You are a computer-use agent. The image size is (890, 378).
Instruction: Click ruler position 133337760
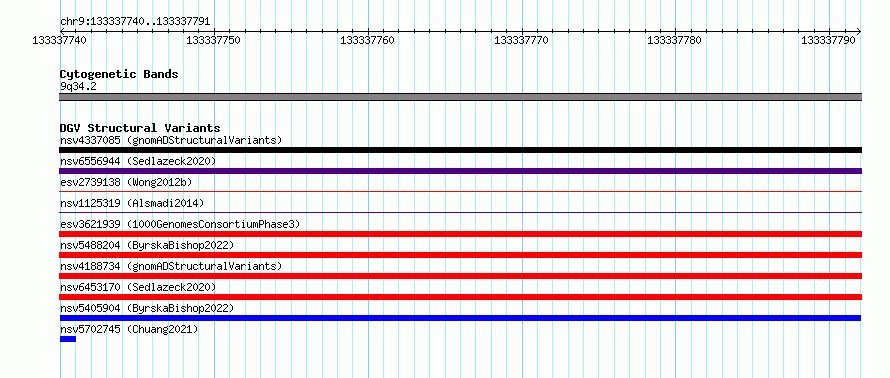click(x=367, y=40)
